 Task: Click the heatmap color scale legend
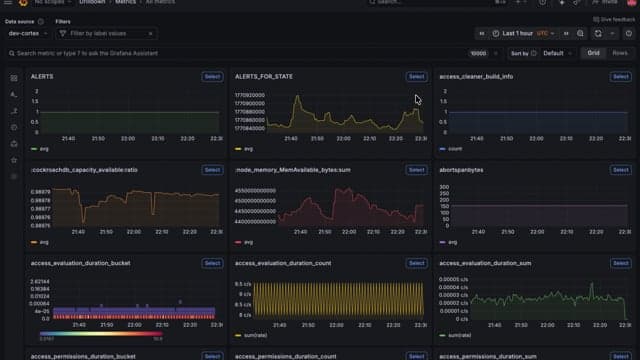point(101,334)
